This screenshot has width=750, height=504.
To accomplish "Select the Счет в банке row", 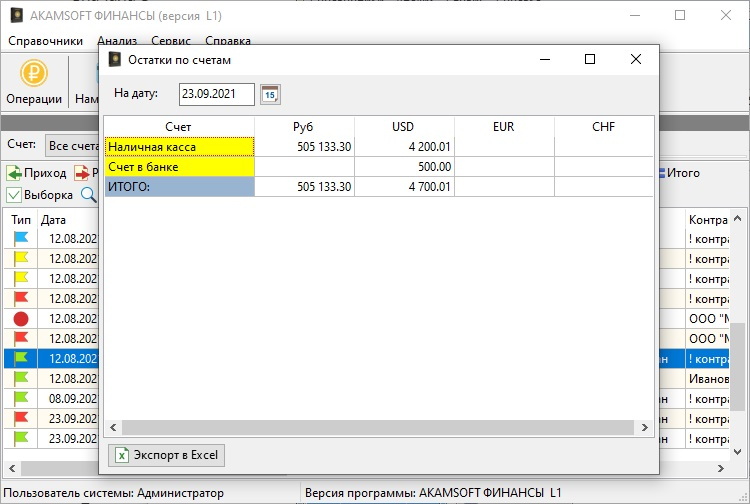I will [180, 167].
